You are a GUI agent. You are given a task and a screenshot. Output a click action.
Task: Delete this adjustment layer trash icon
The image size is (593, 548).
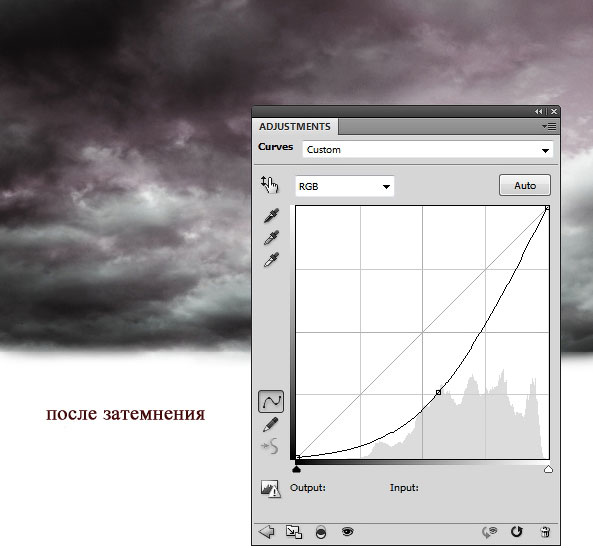click(545, 532)
